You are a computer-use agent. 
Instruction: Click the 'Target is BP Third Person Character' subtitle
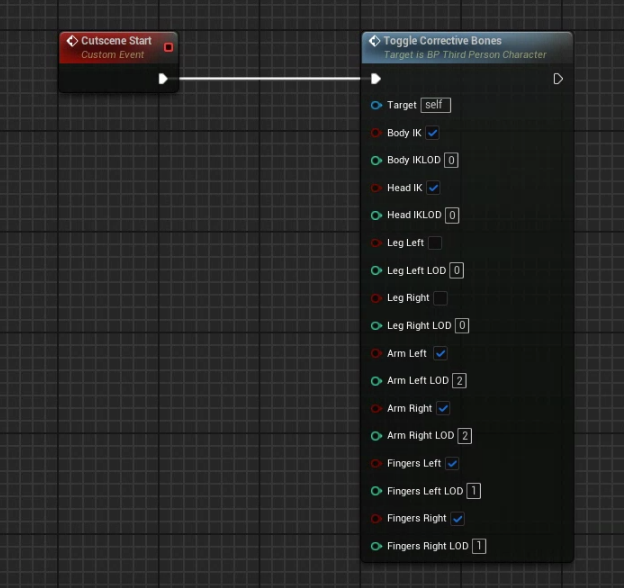tap(465, 55)
